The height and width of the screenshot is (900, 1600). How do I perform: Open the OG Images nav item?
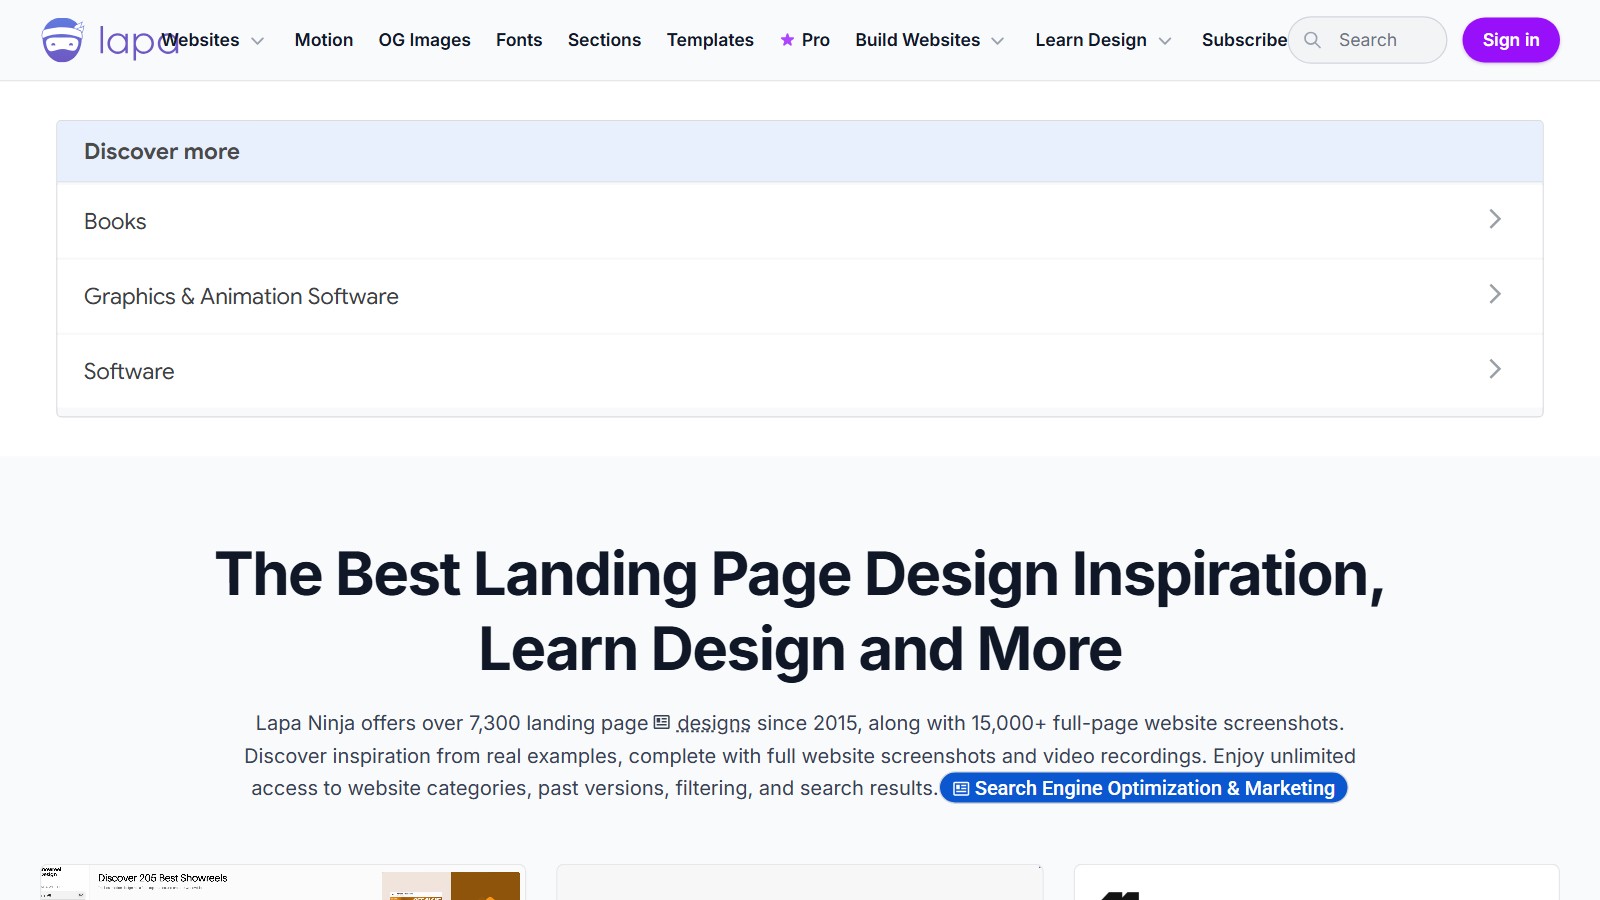point(424,40)
